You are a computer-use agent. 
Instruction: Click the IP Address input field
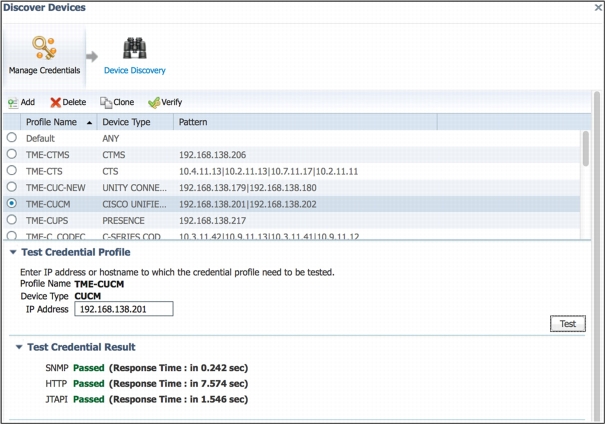tap(124, 309)
